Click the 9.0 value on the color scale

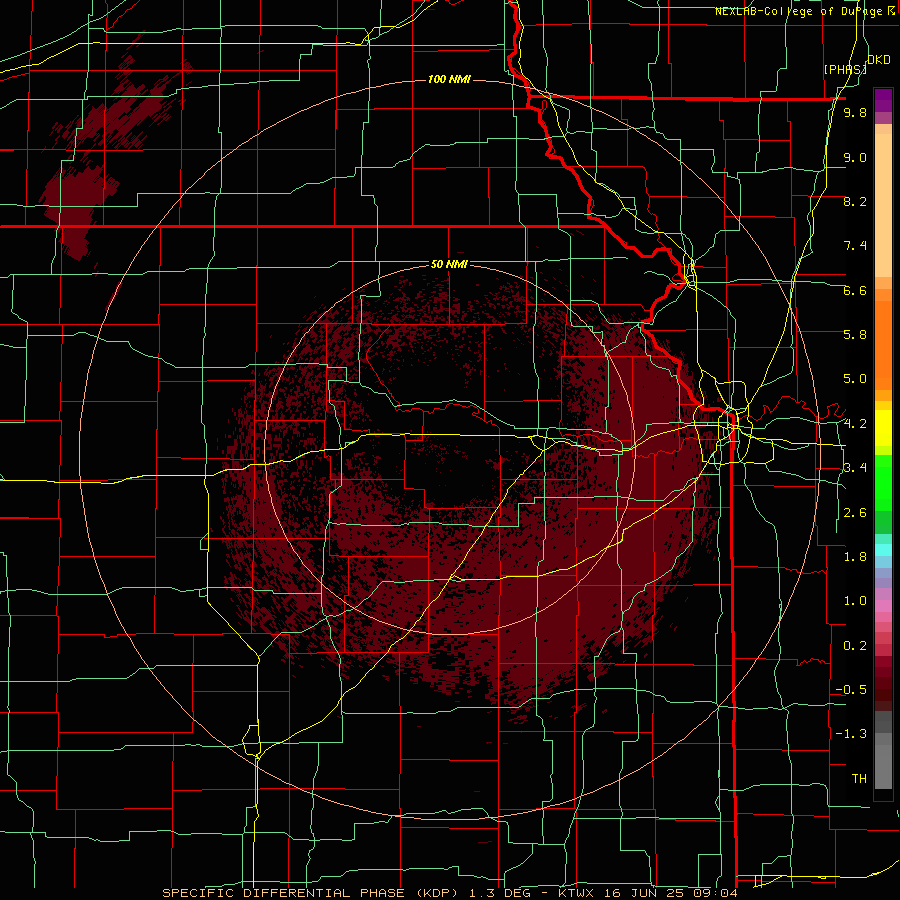[855, 157]
